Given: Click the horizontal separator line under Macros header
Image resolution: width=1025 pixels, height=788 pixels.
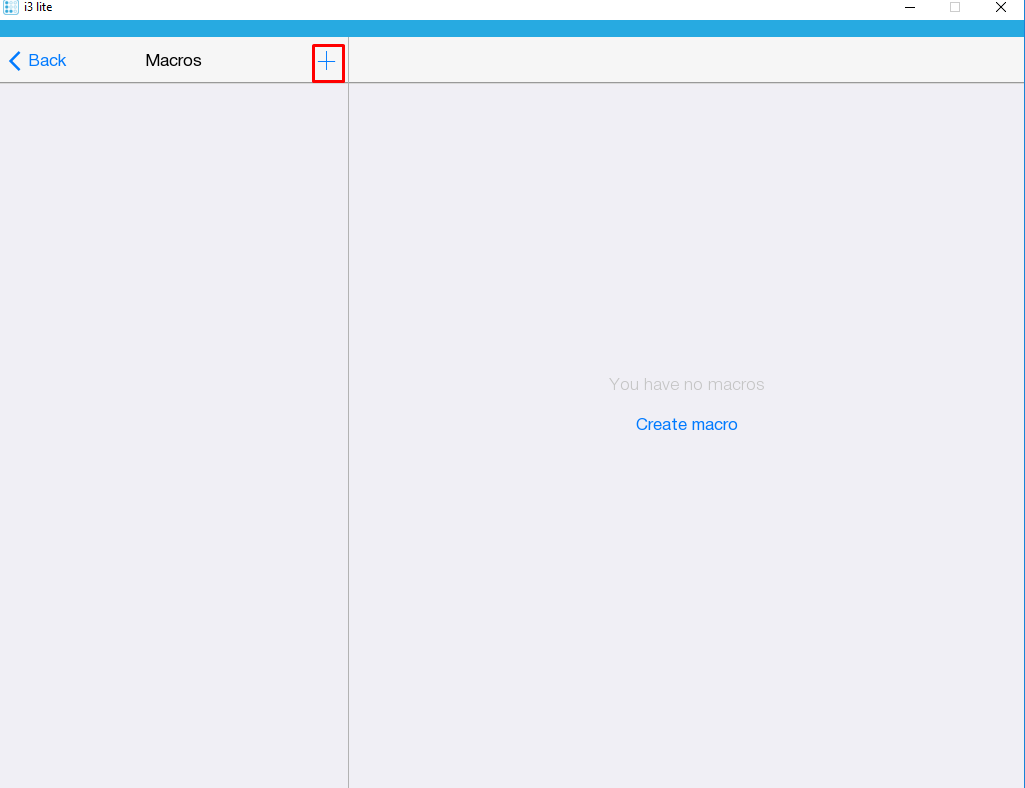Looking at the screenshot, I should 173,83.
